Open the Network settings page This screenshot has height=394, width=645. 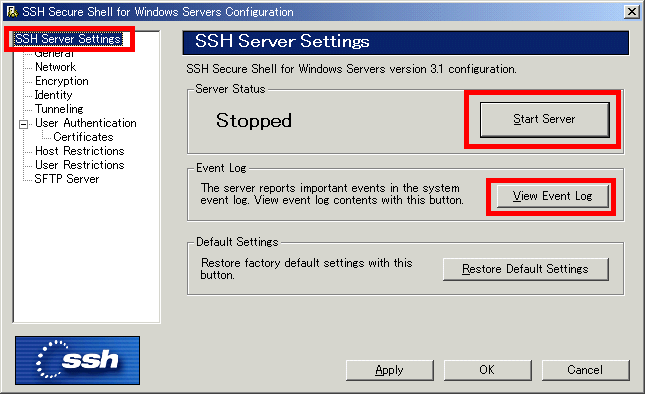point(56,67)
